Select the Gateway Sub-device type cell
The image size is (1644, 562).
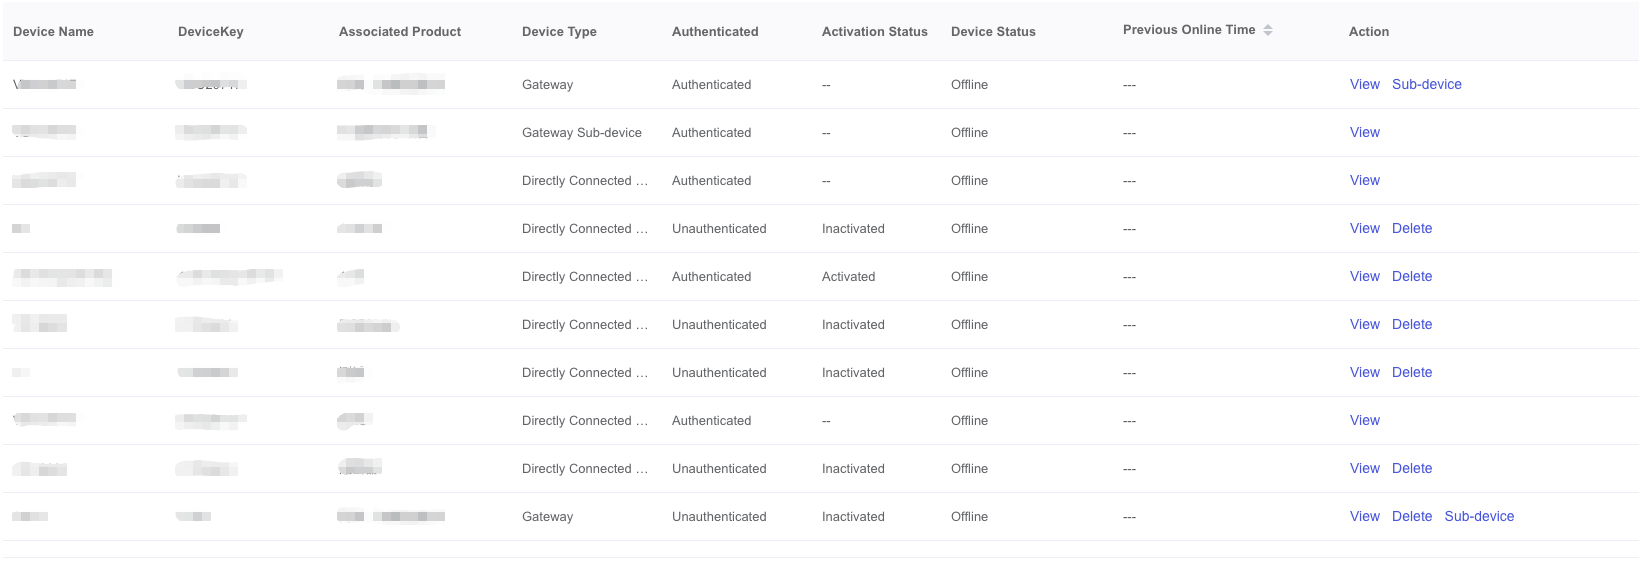point(581,132)
